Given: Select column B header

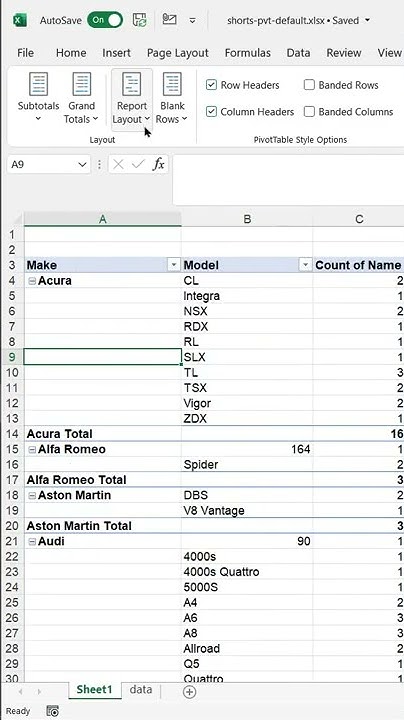Looking at the screenshot, I should point(247,219).
